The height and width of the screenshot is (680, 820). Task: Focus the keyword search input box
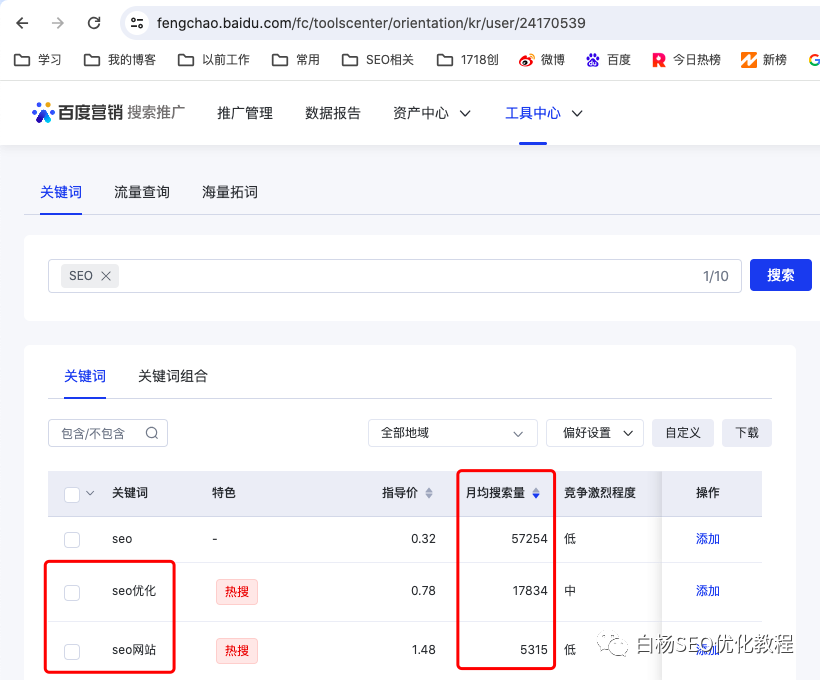click(395, 276)
